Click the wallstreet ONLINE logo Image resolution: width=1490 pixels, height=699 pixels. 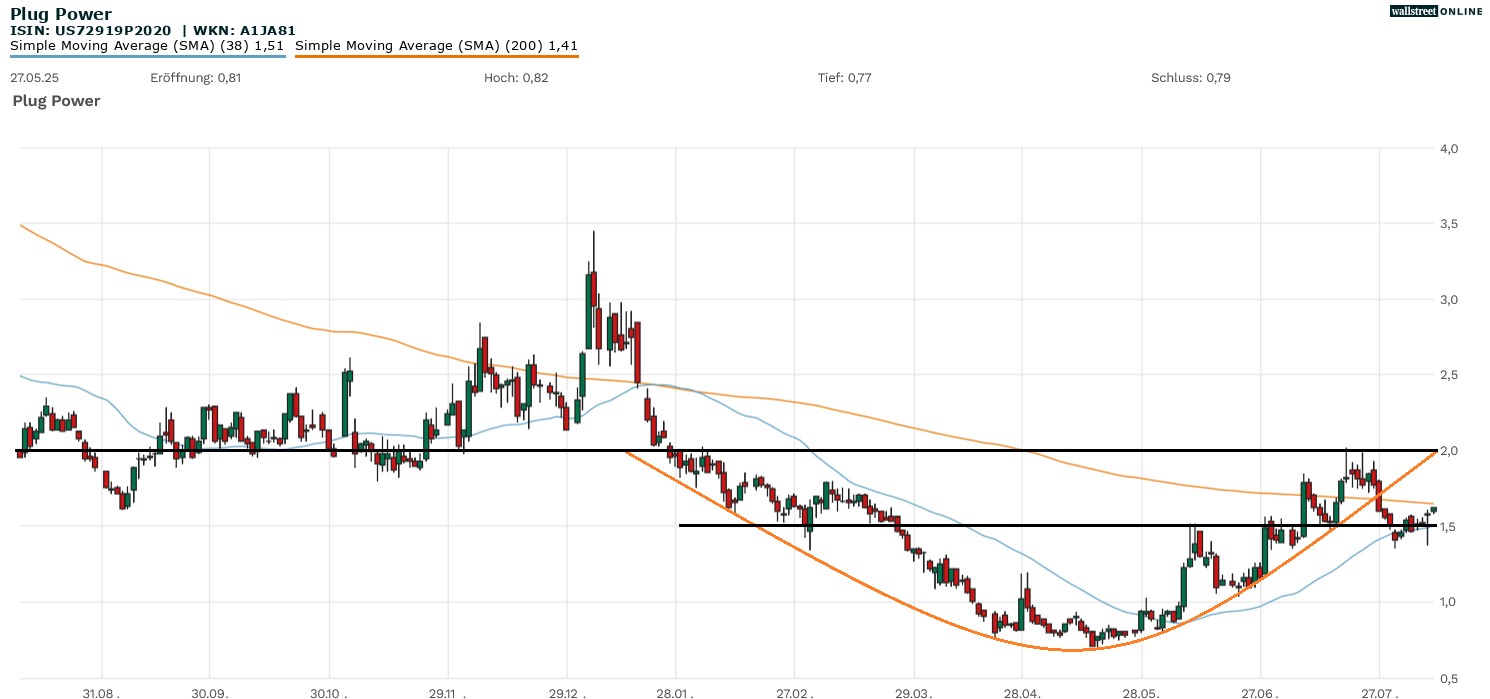1436,11
